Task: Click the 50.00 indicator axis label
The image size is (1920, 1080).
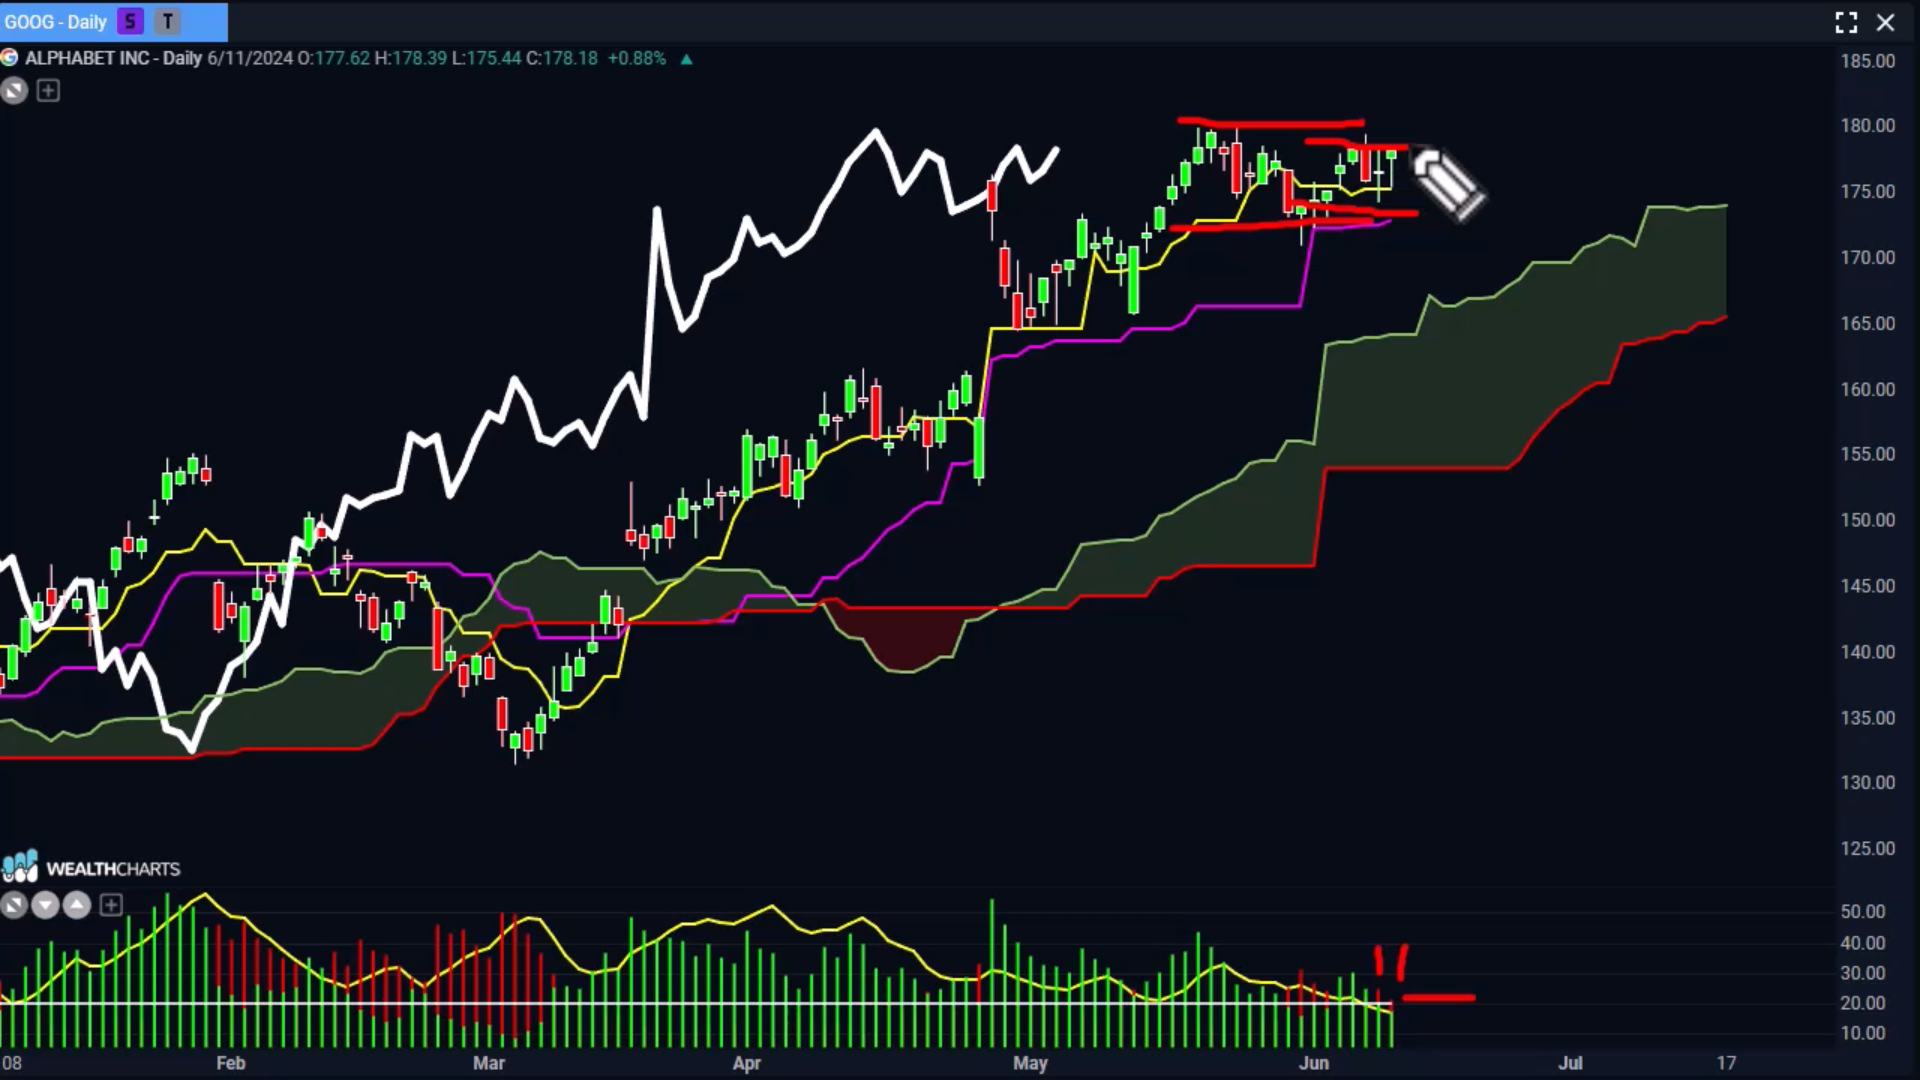Action: (x=1862, y=912)
